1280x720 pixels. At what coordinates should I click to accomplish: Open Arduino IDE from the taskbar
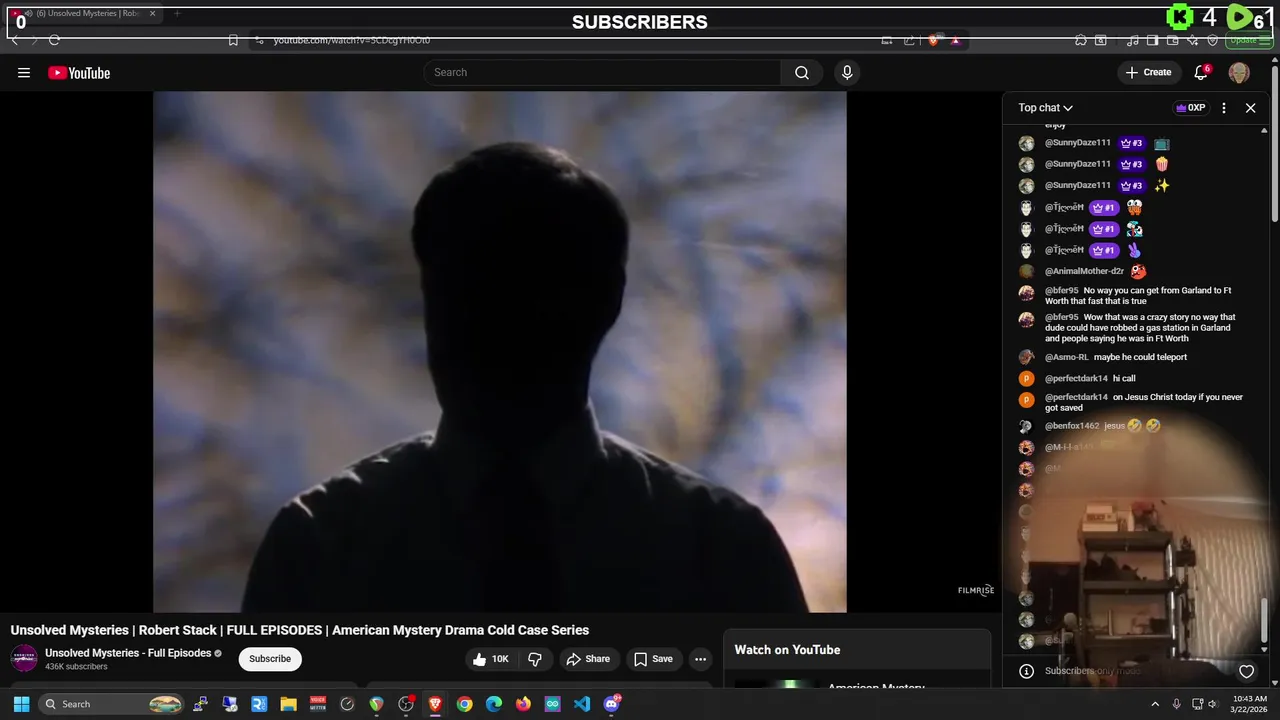tap(552, 704)
